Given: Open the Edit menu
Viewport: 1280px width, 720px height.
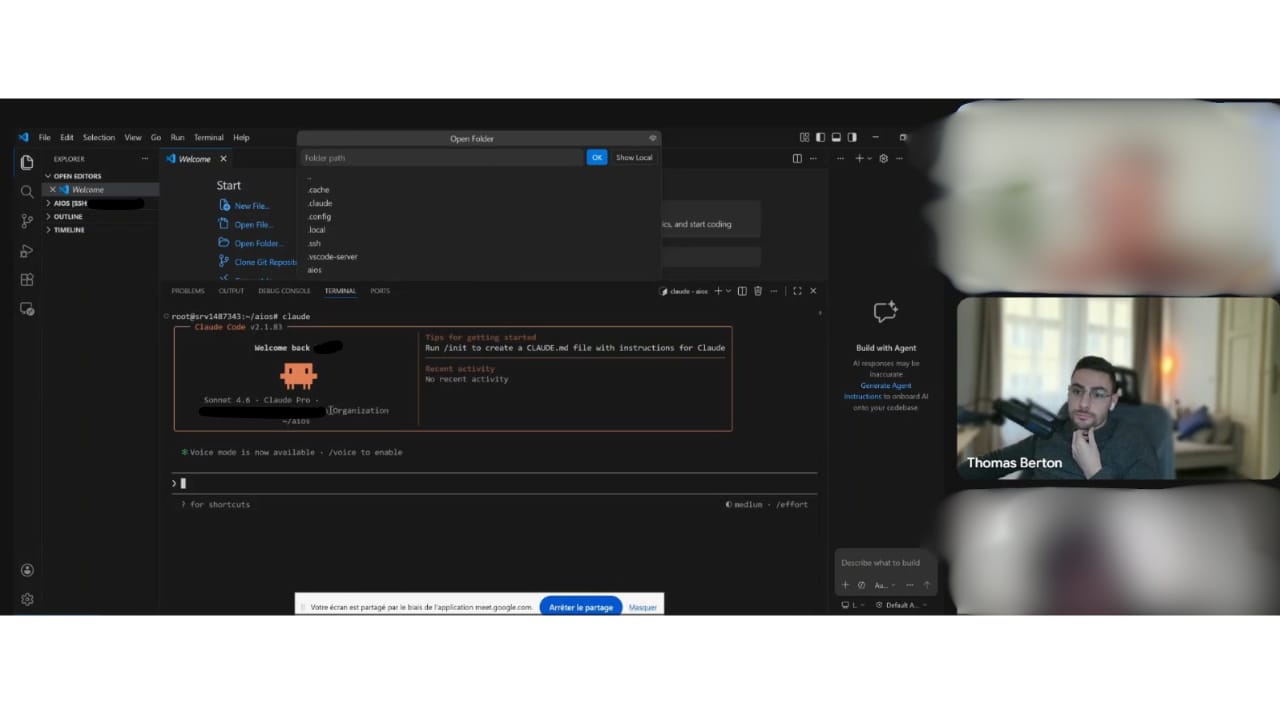Looking at the screenshot, I should pos(67,137).
